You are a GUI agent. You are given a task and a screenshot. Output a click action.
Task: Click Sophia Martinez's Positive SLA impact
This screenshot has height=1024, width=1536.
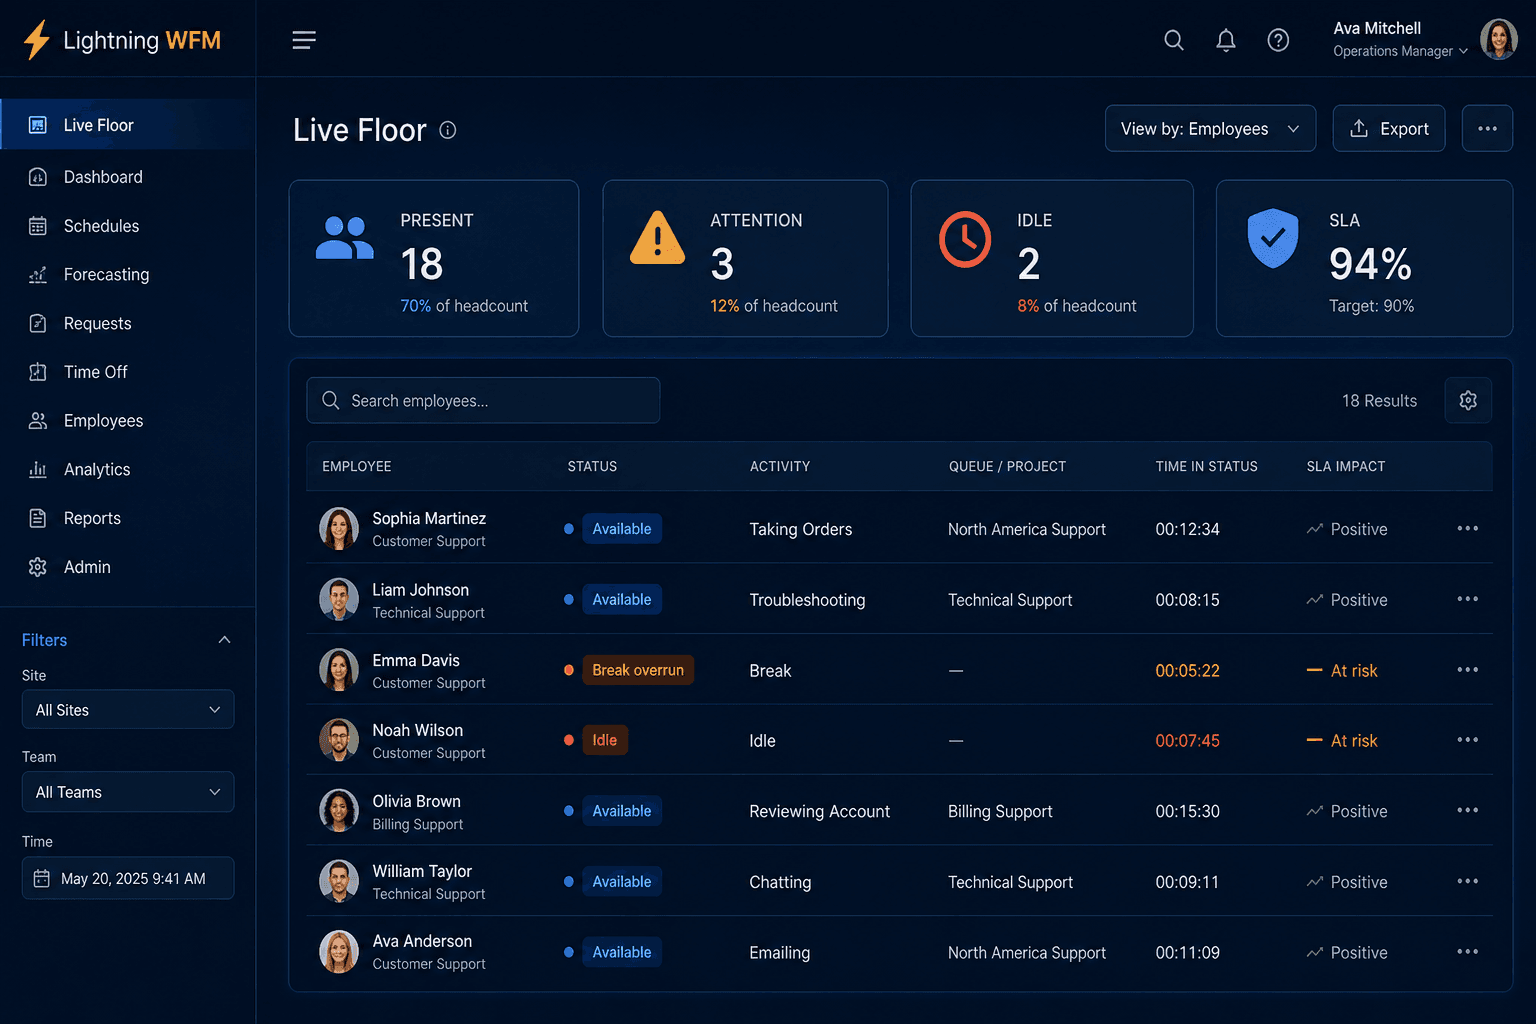click(1347, 529)
